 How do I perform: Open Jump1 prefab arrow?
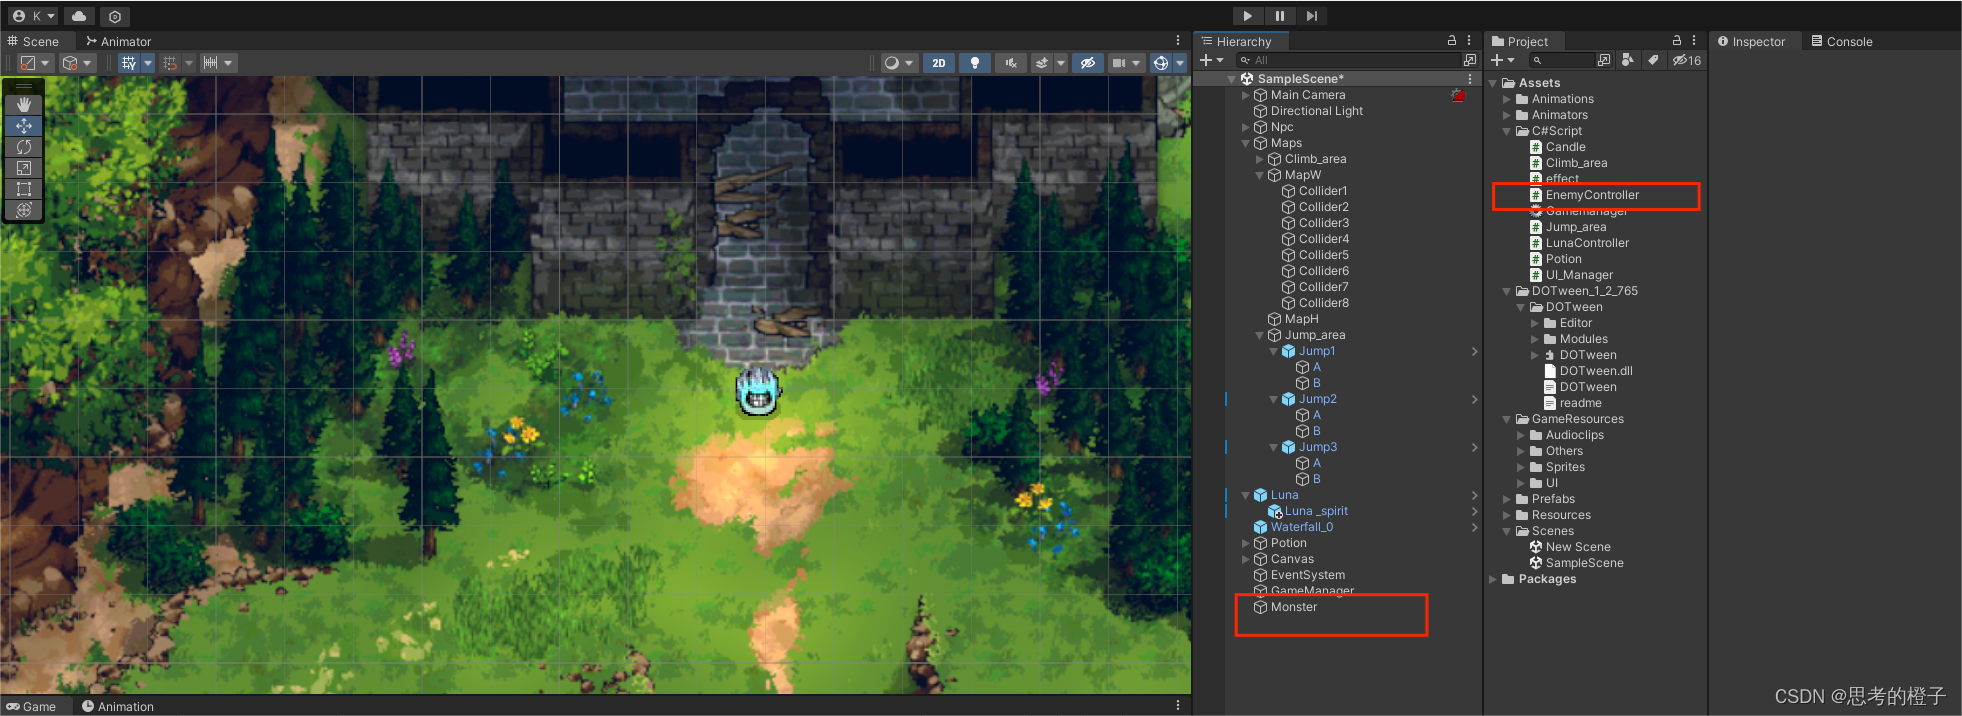[x=1474, y=351]
